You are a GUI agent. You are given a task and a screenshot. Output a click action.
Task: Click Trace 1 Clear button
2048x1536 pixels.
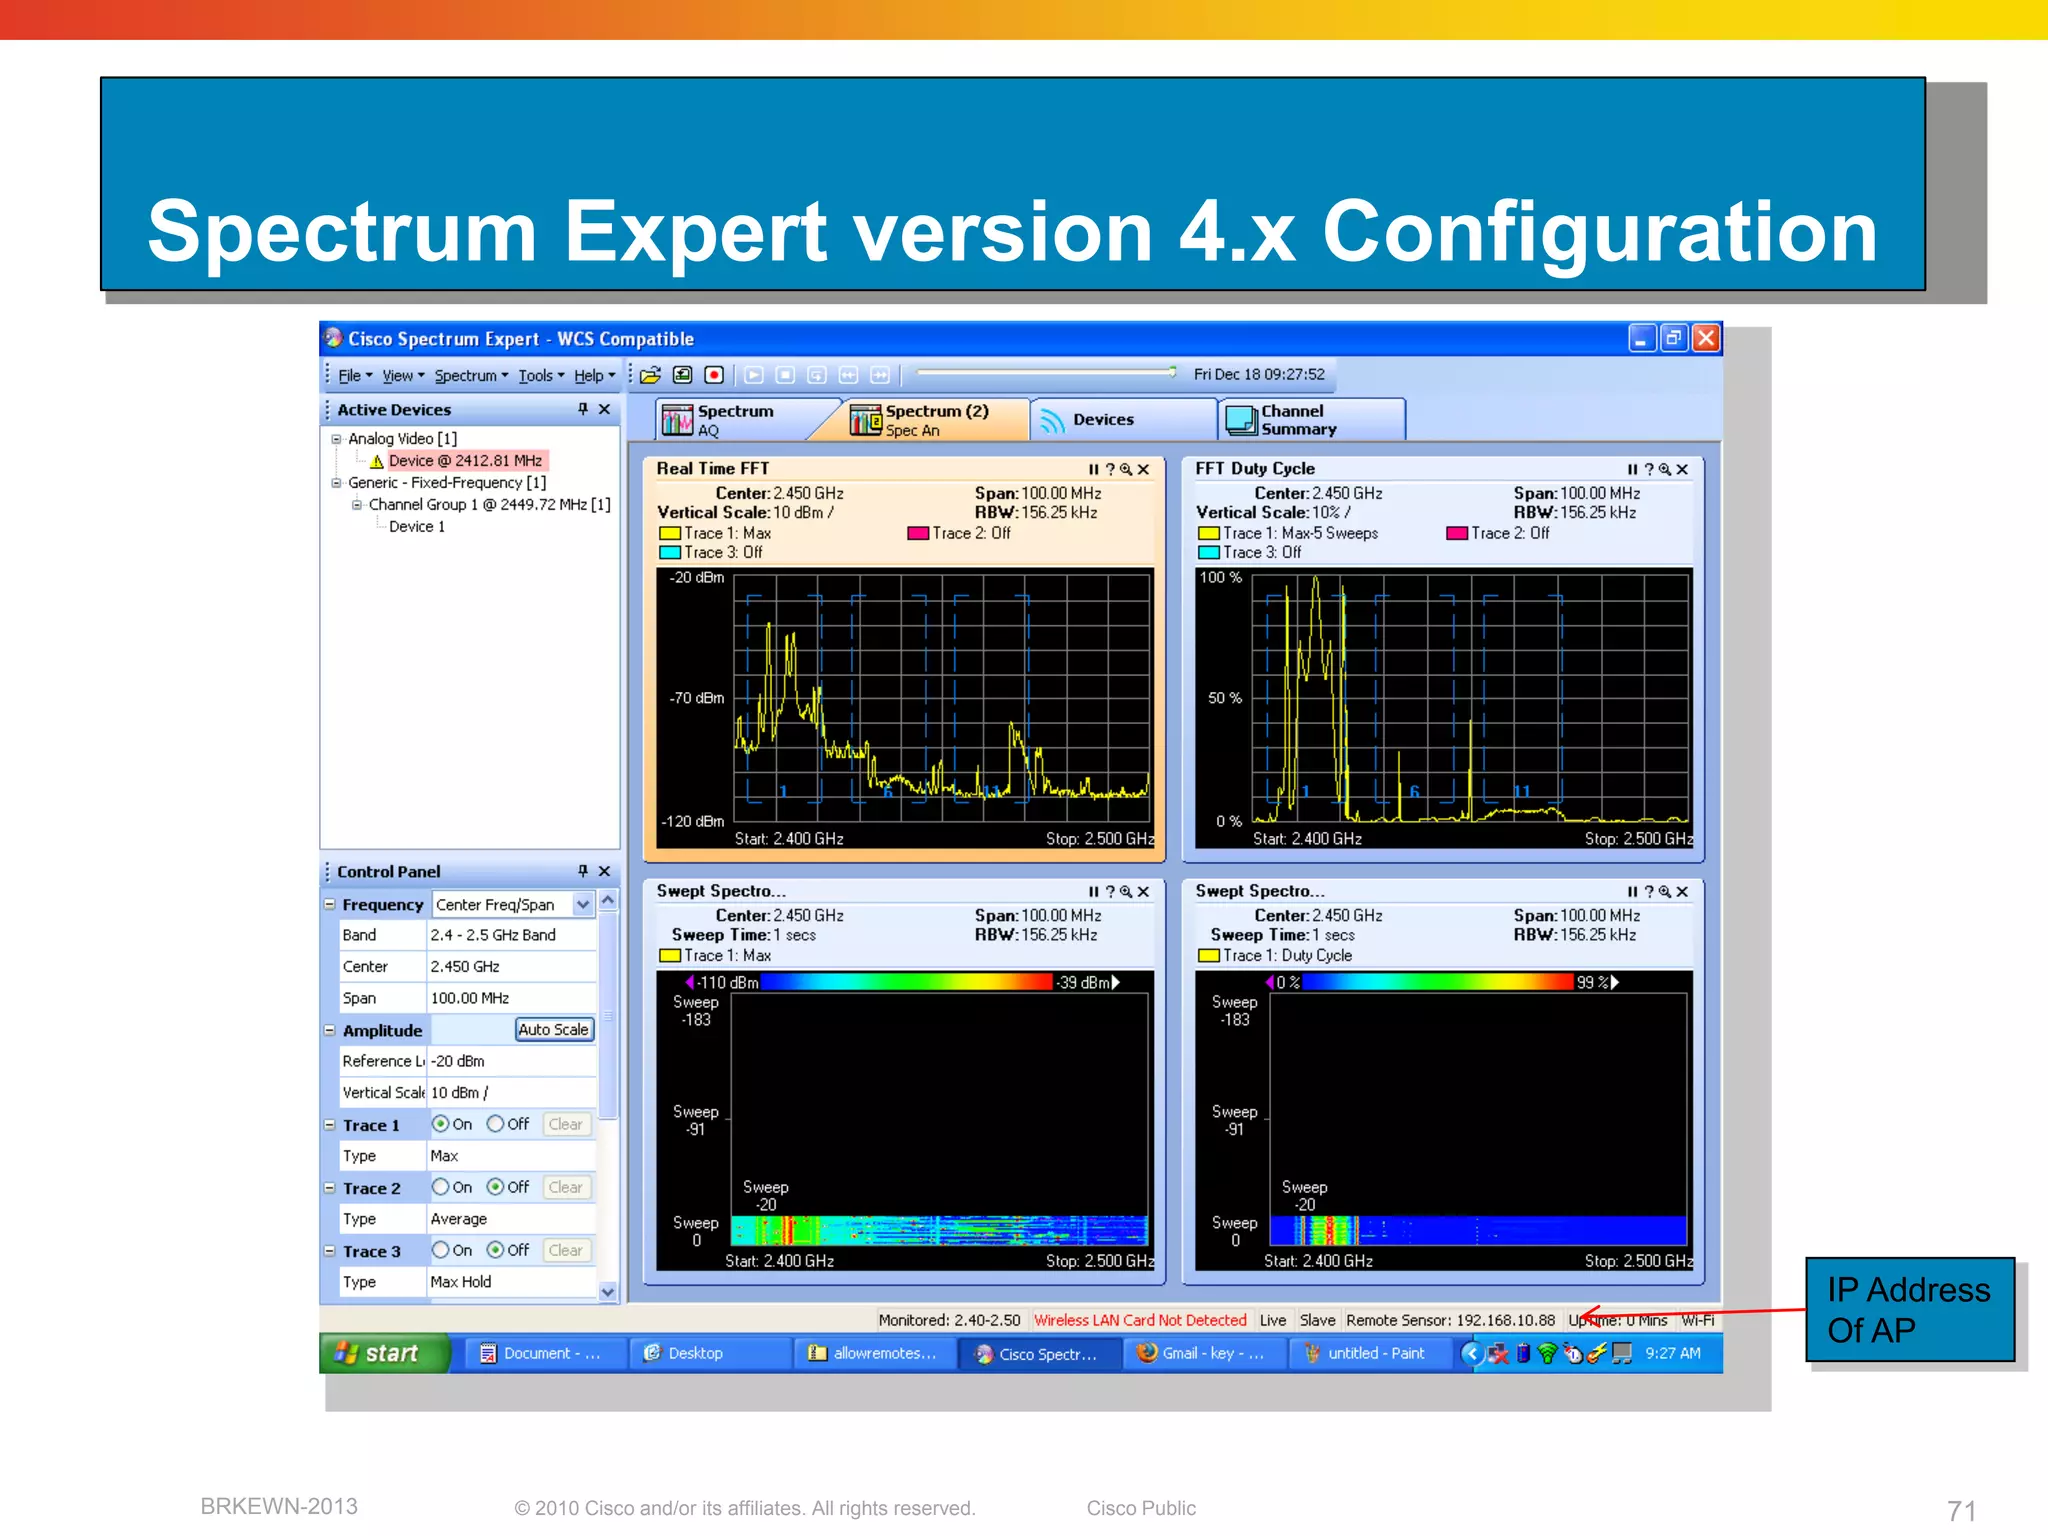click(566, 1124)
